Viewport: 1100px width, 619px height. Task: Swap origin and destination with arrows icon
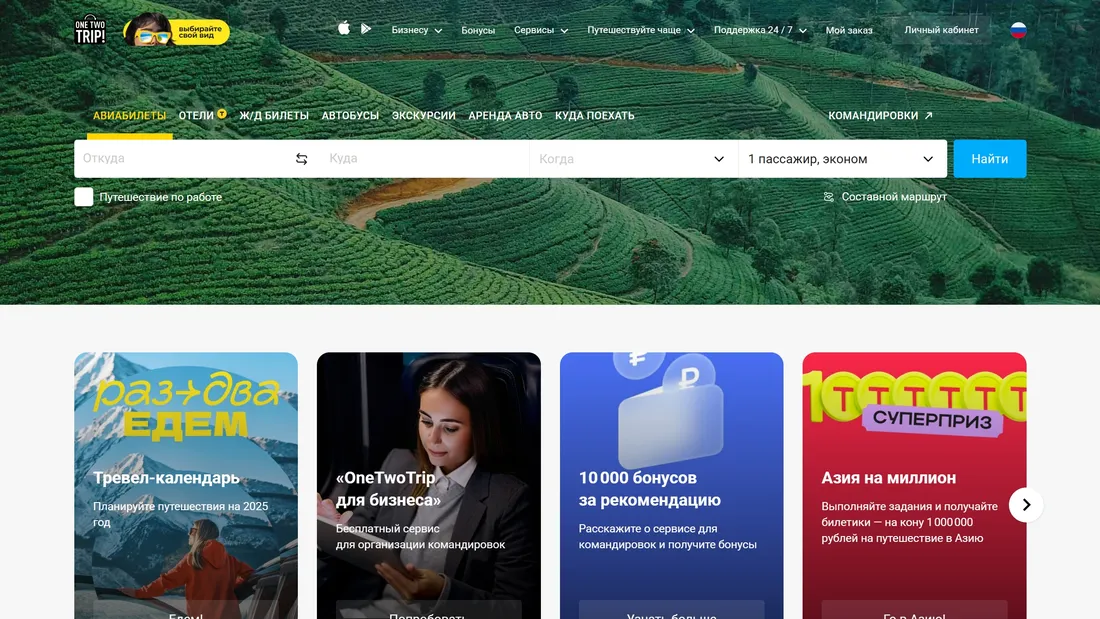point(302,159)
